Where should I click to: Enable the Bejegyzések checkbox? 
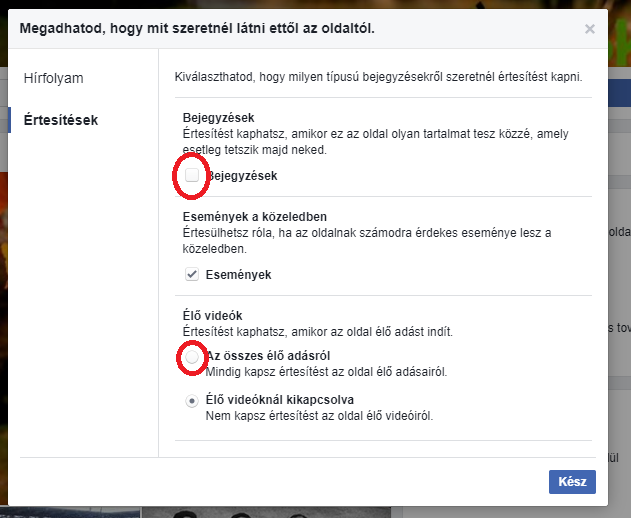point(192,176)
